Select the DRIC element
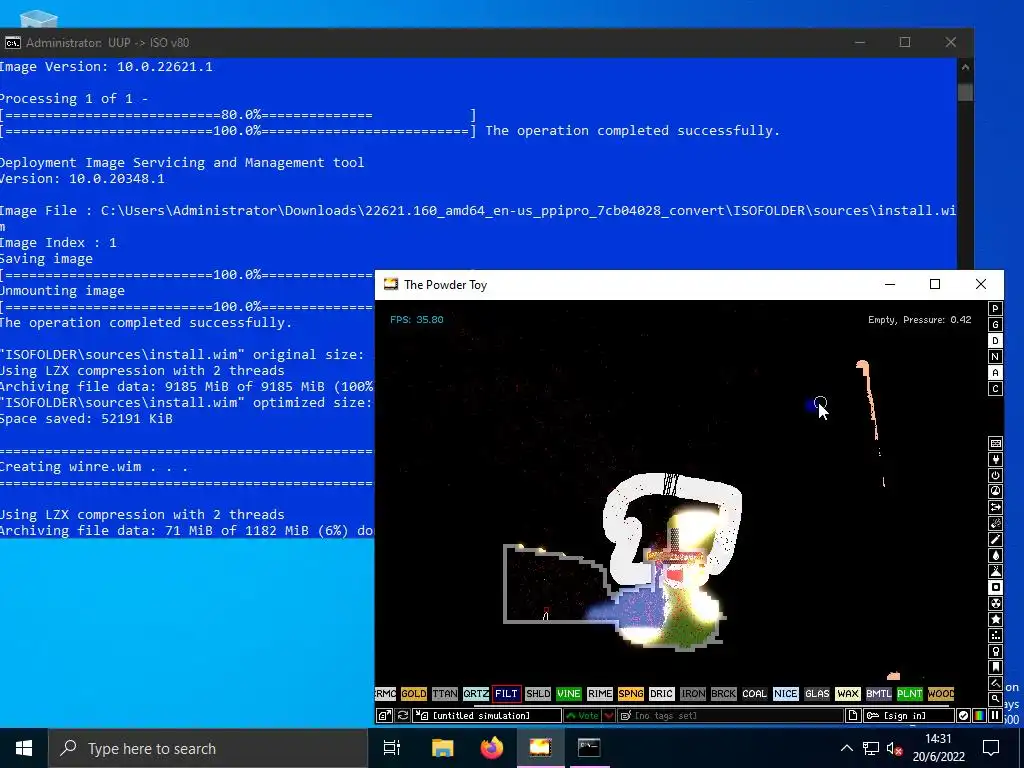This screenshot has height=768, width=1024. (662, 694)
